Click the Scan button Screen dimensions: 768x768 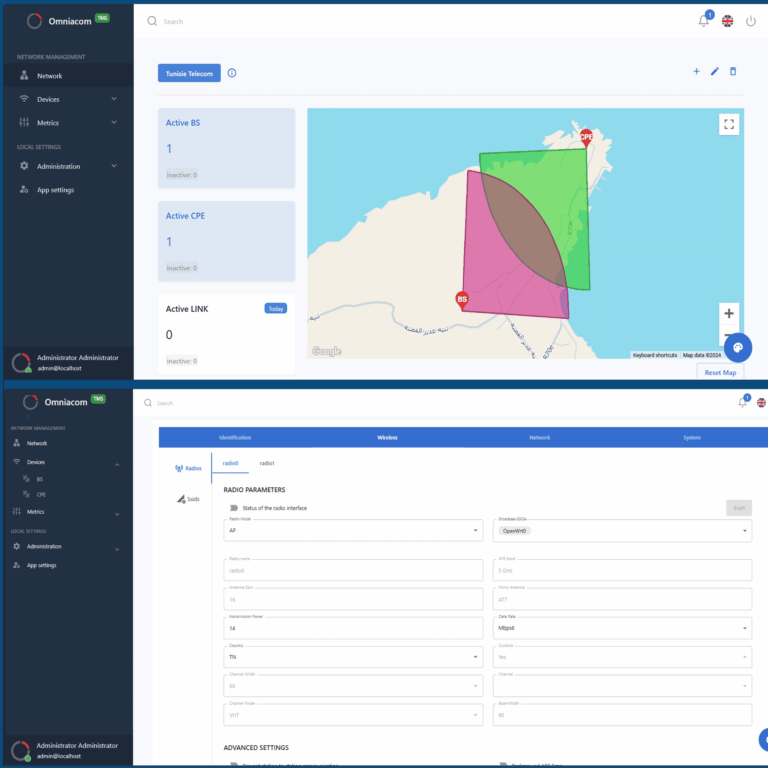[739, 508]
